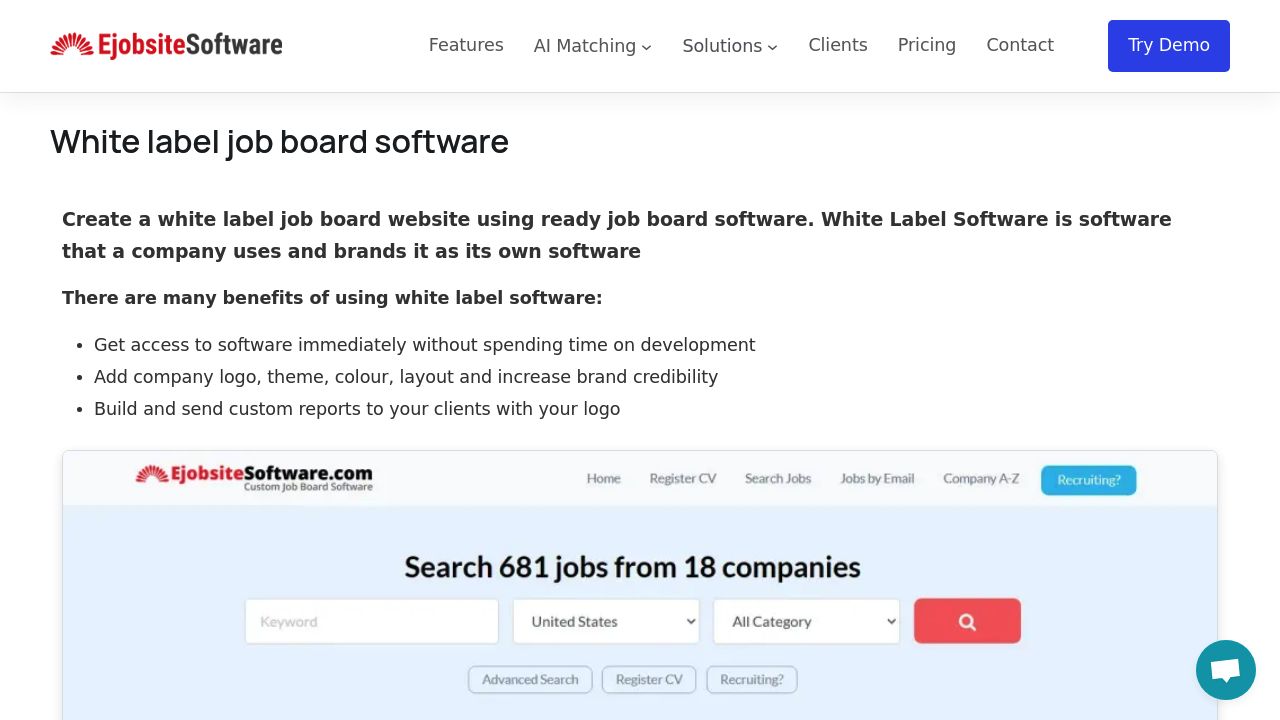Click the EjobsiteSoftware logo

coord(166,45)
